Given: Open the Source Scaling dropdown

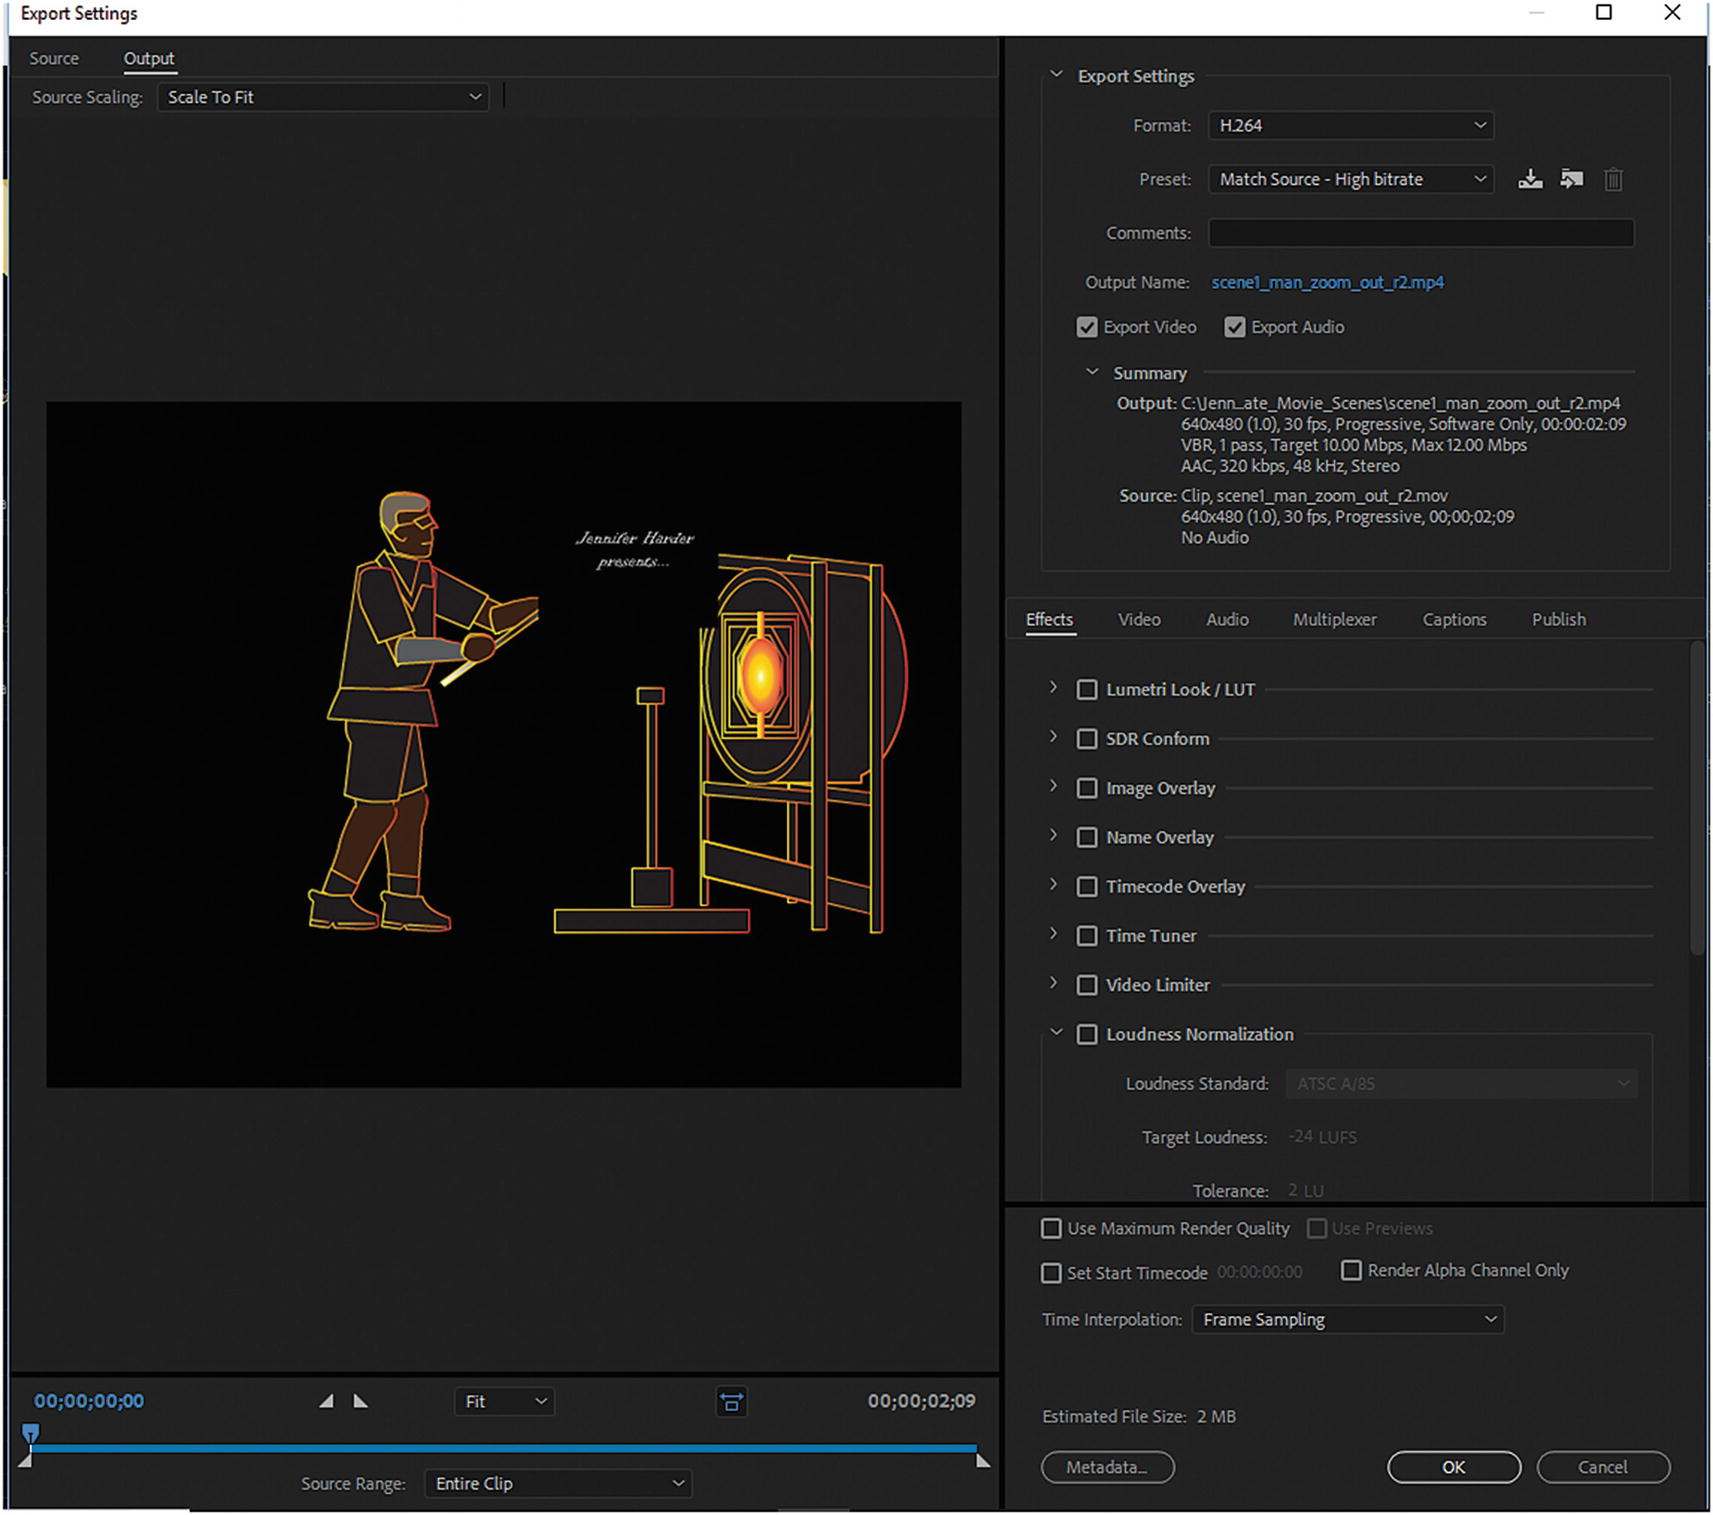Looking at the screenshot, I should (323, 97).
